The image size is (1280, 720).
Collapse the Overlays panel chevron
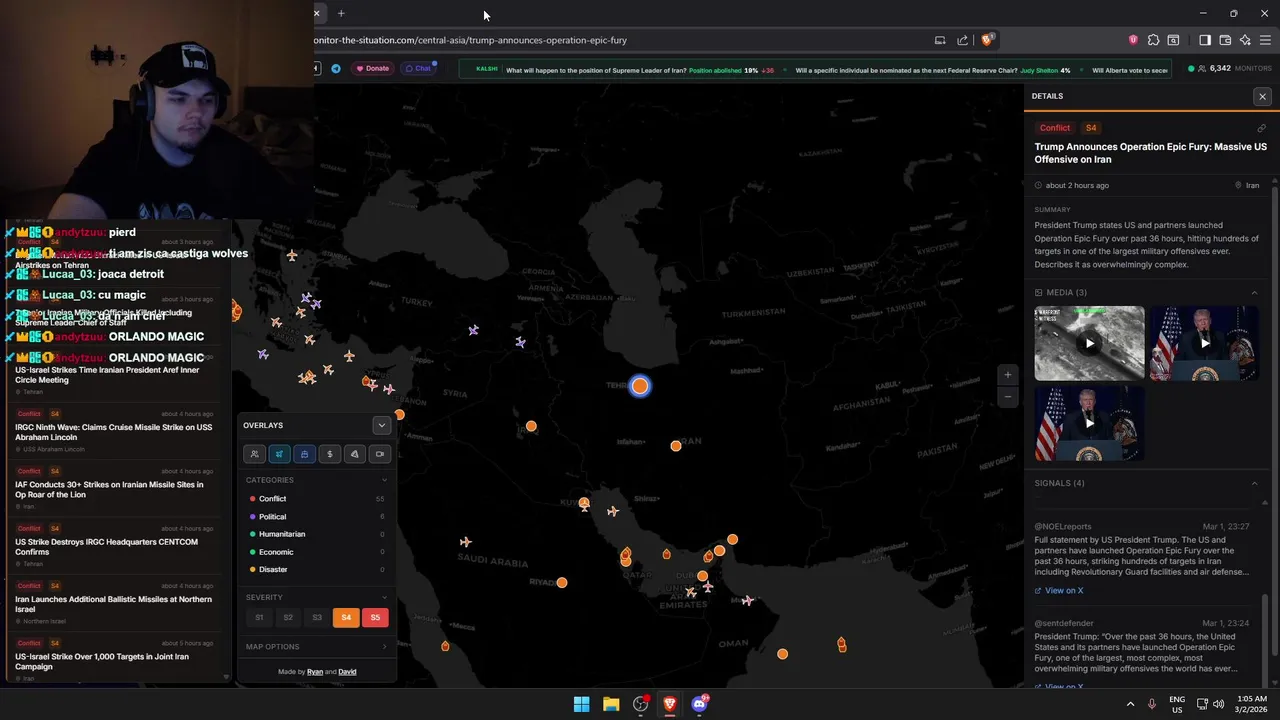[x=381, y=425]
